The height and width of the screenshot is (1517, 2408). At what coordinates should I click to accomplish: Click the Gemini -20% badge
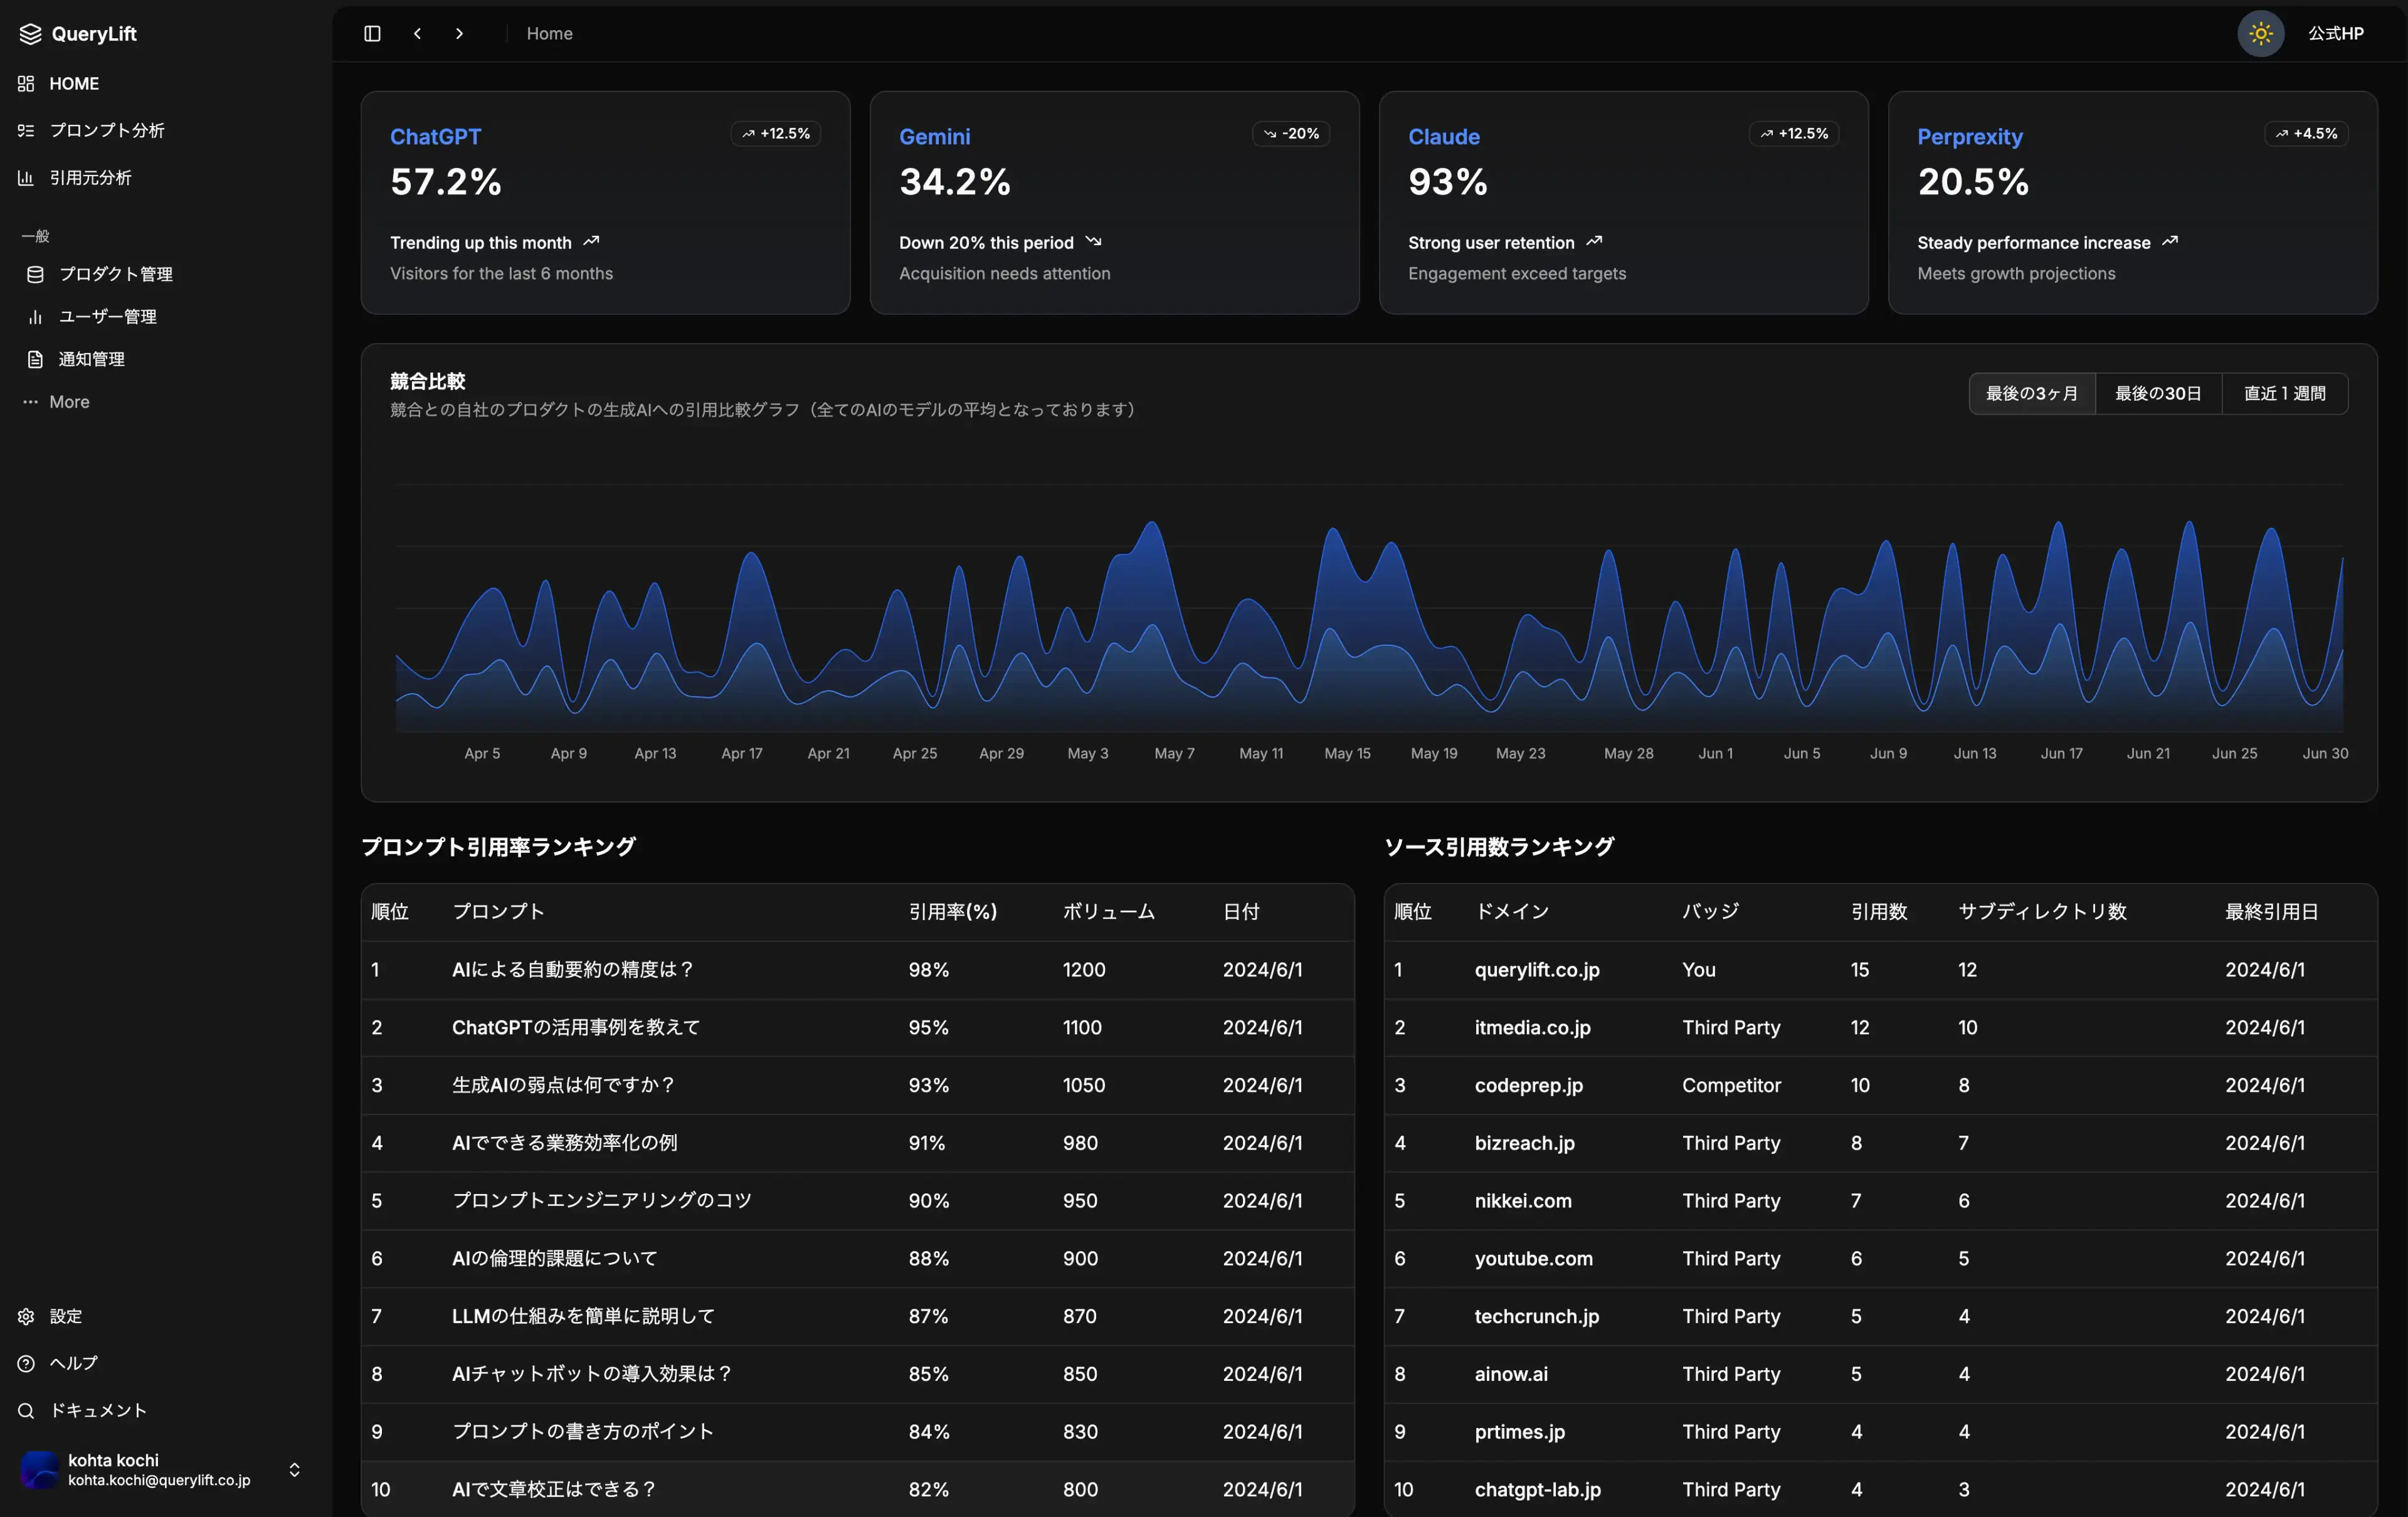pyautogui.click(x=1291, y=133)
